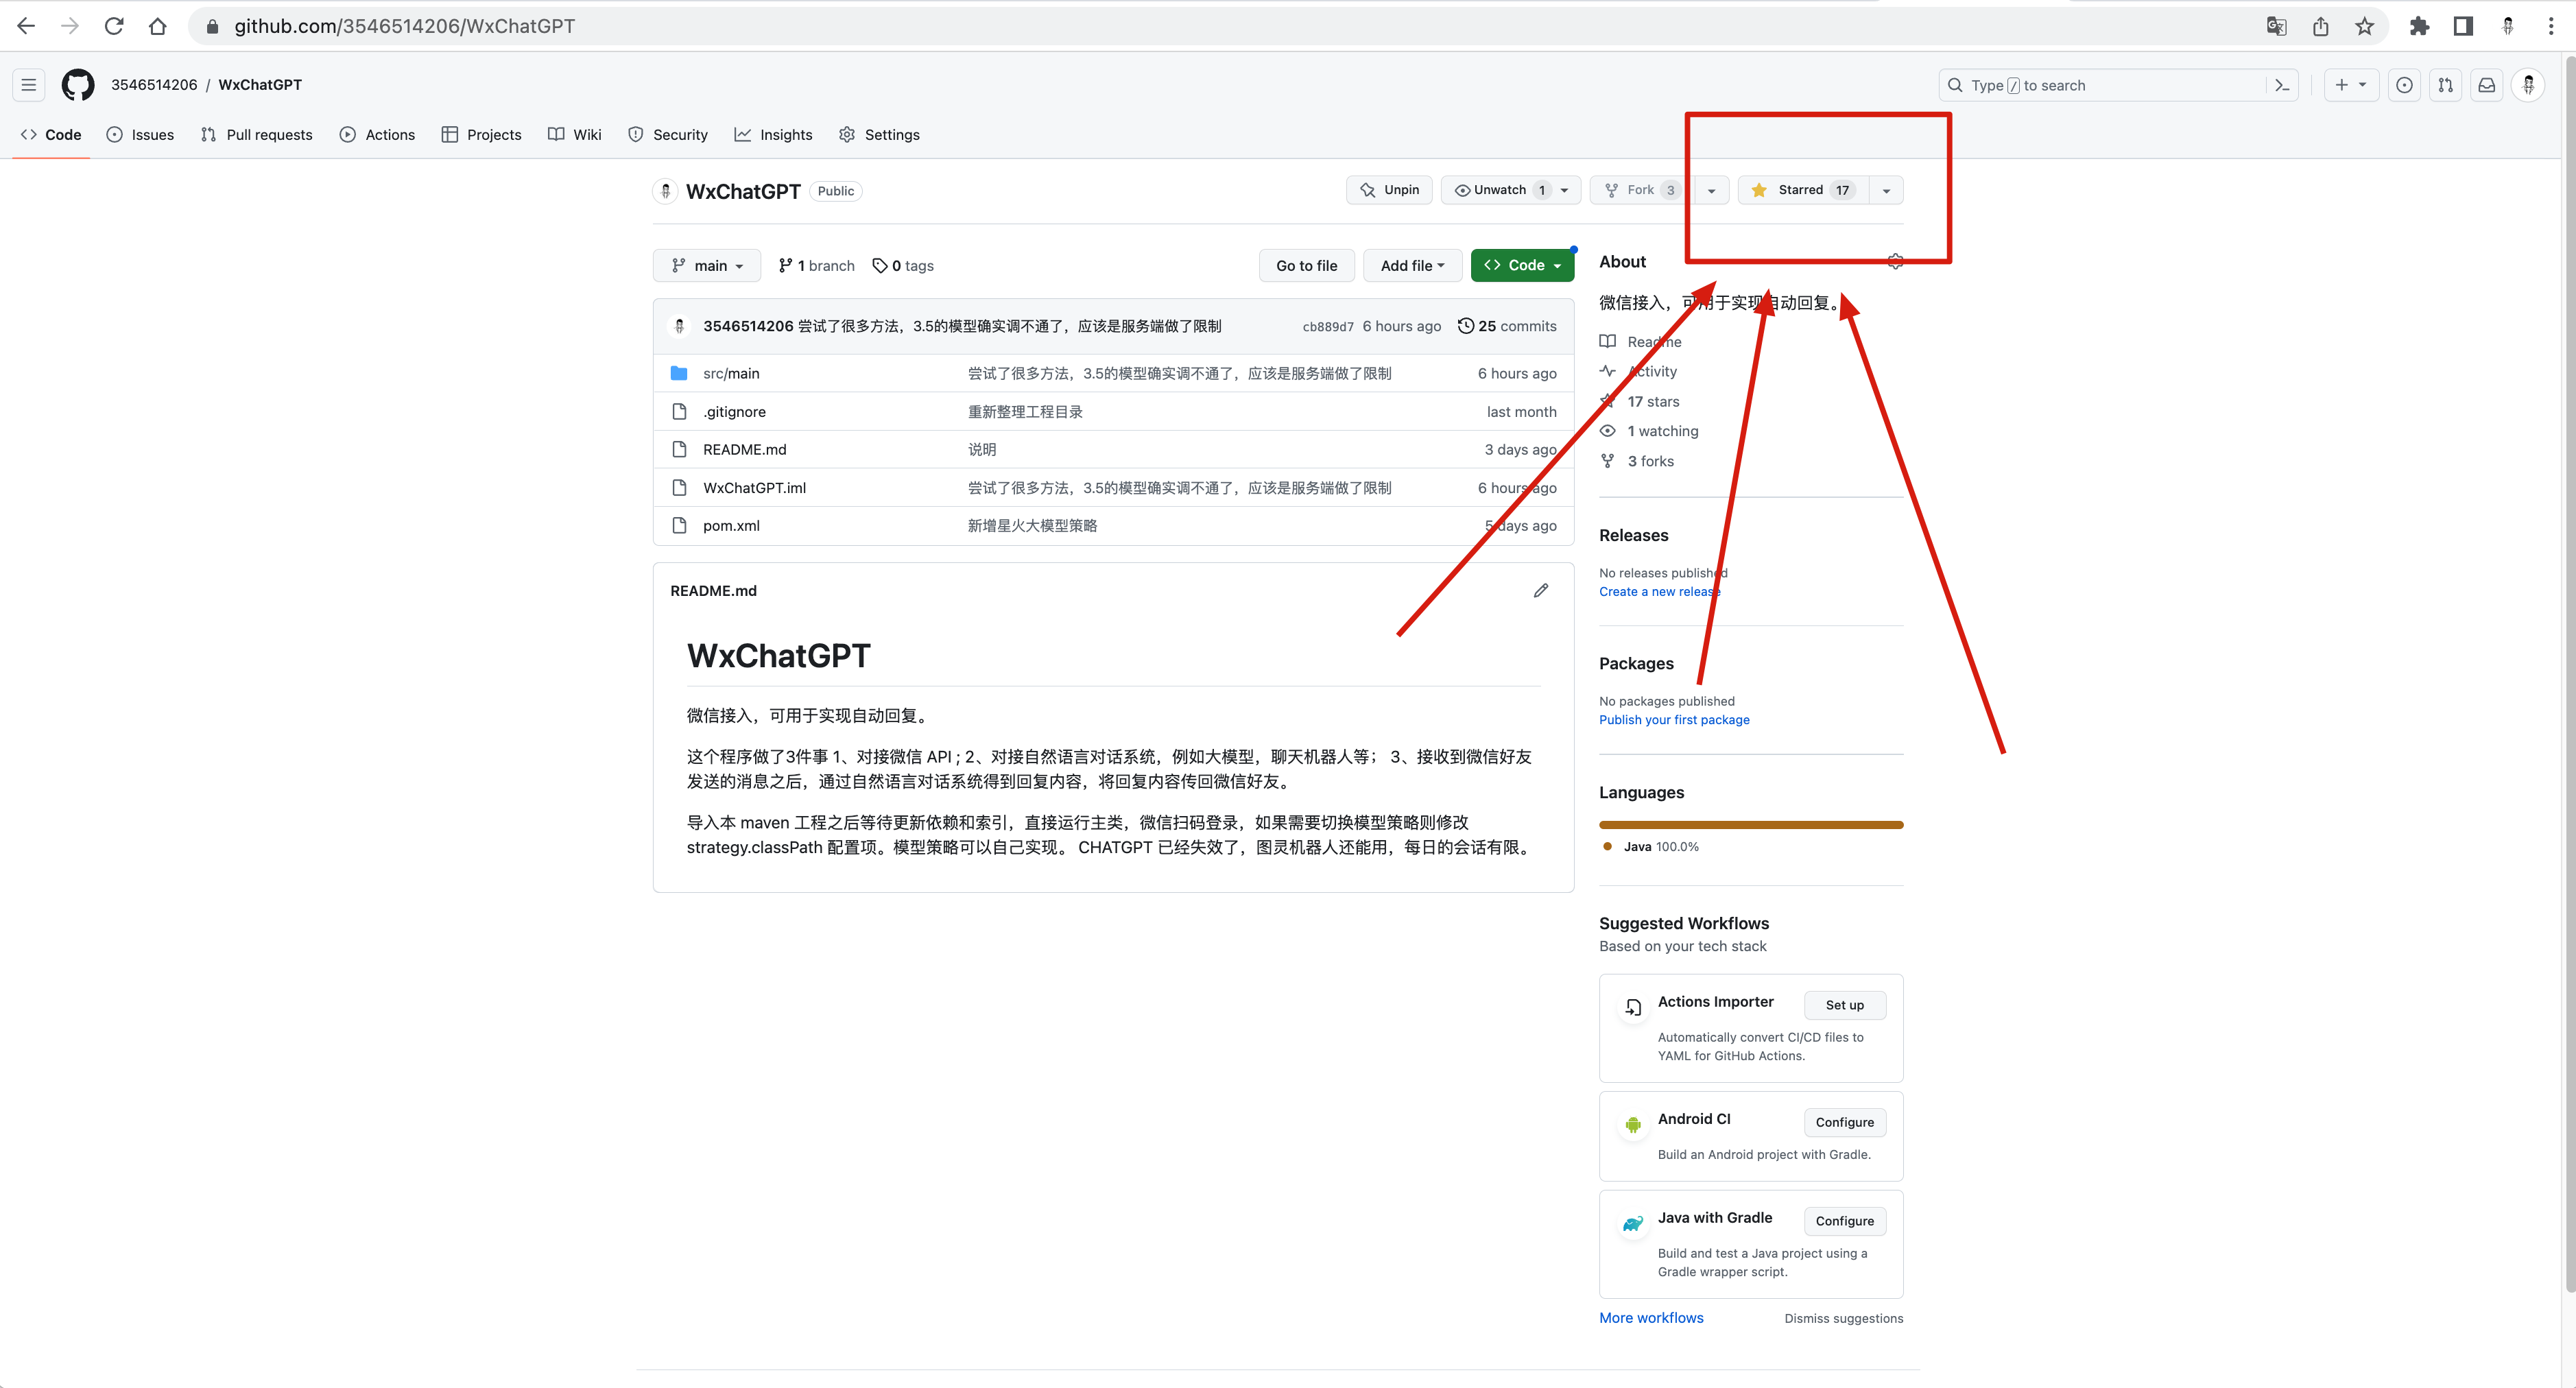Click Set up for Actions Importer
The height and width of the screenshot is (1388, 2576).
1845,1005
